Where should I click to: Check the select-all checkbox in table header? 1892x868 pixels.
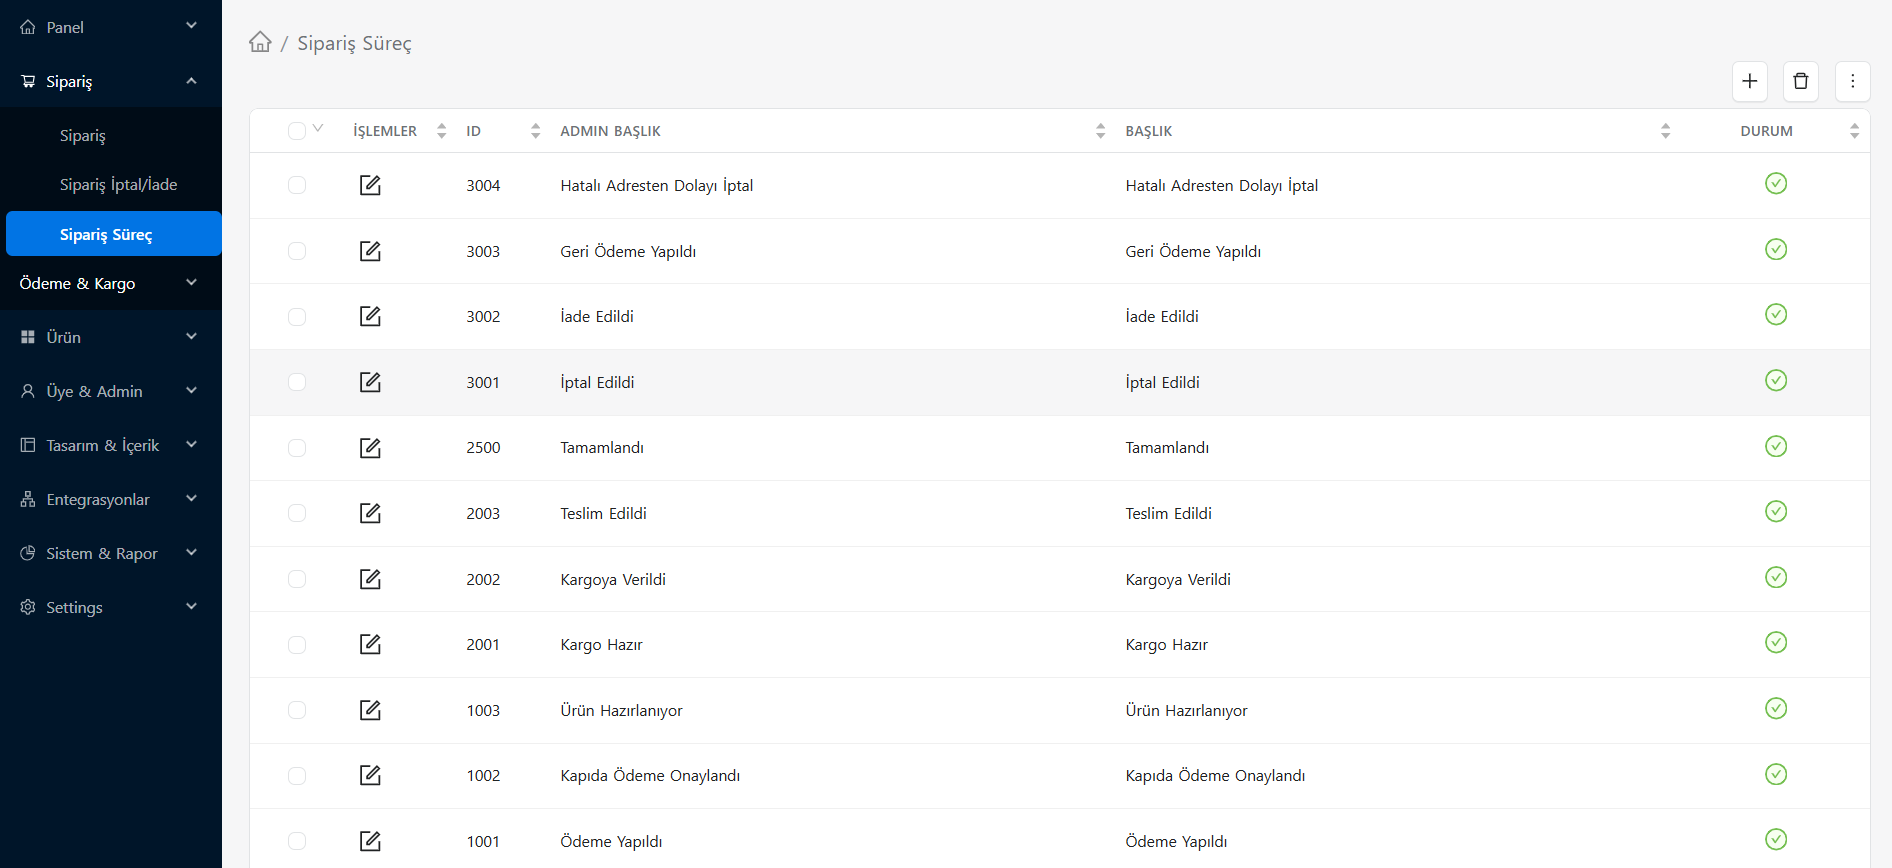coord(297,131)
